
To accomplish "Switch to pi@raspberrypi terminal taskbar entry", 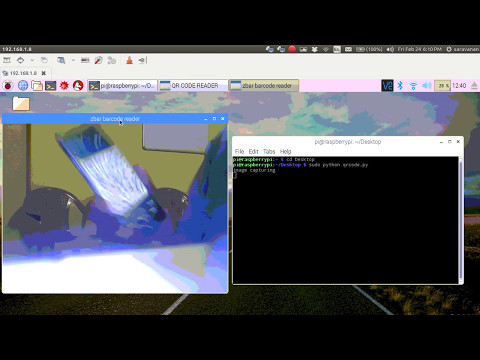I will 122,86.
